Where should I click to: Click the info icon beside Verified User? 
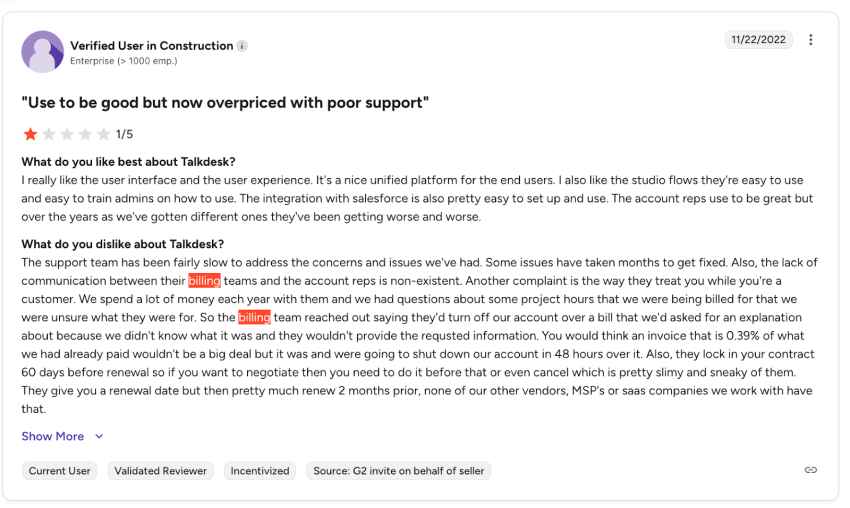coord(243,46)
